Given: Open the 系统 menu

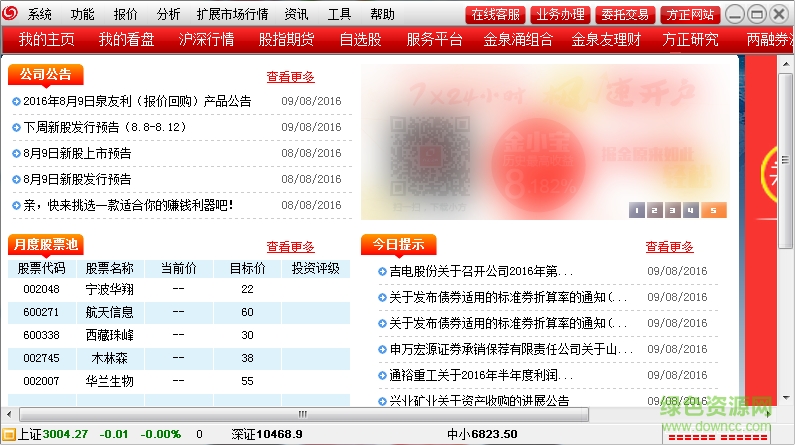Looking at the screenshot, I should [40, 14].
